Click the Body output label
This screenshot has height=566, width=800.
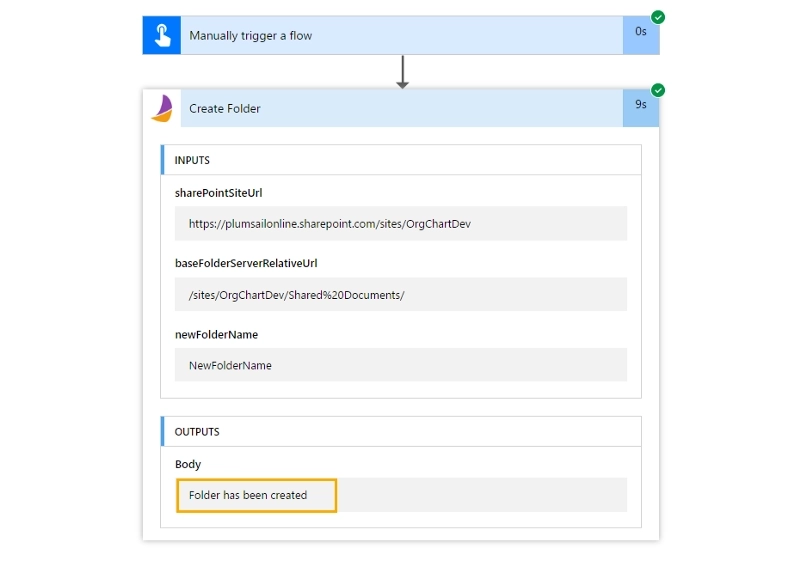click(x=188, y=464)
